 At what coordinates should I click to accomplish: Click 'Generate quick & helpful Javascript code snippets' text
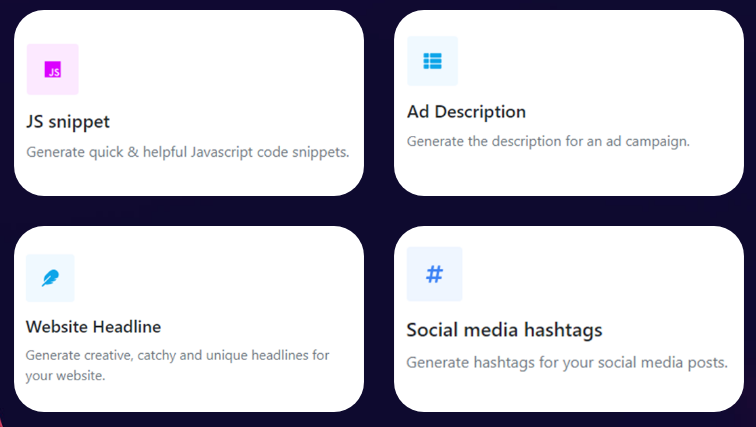pos(188,152)
